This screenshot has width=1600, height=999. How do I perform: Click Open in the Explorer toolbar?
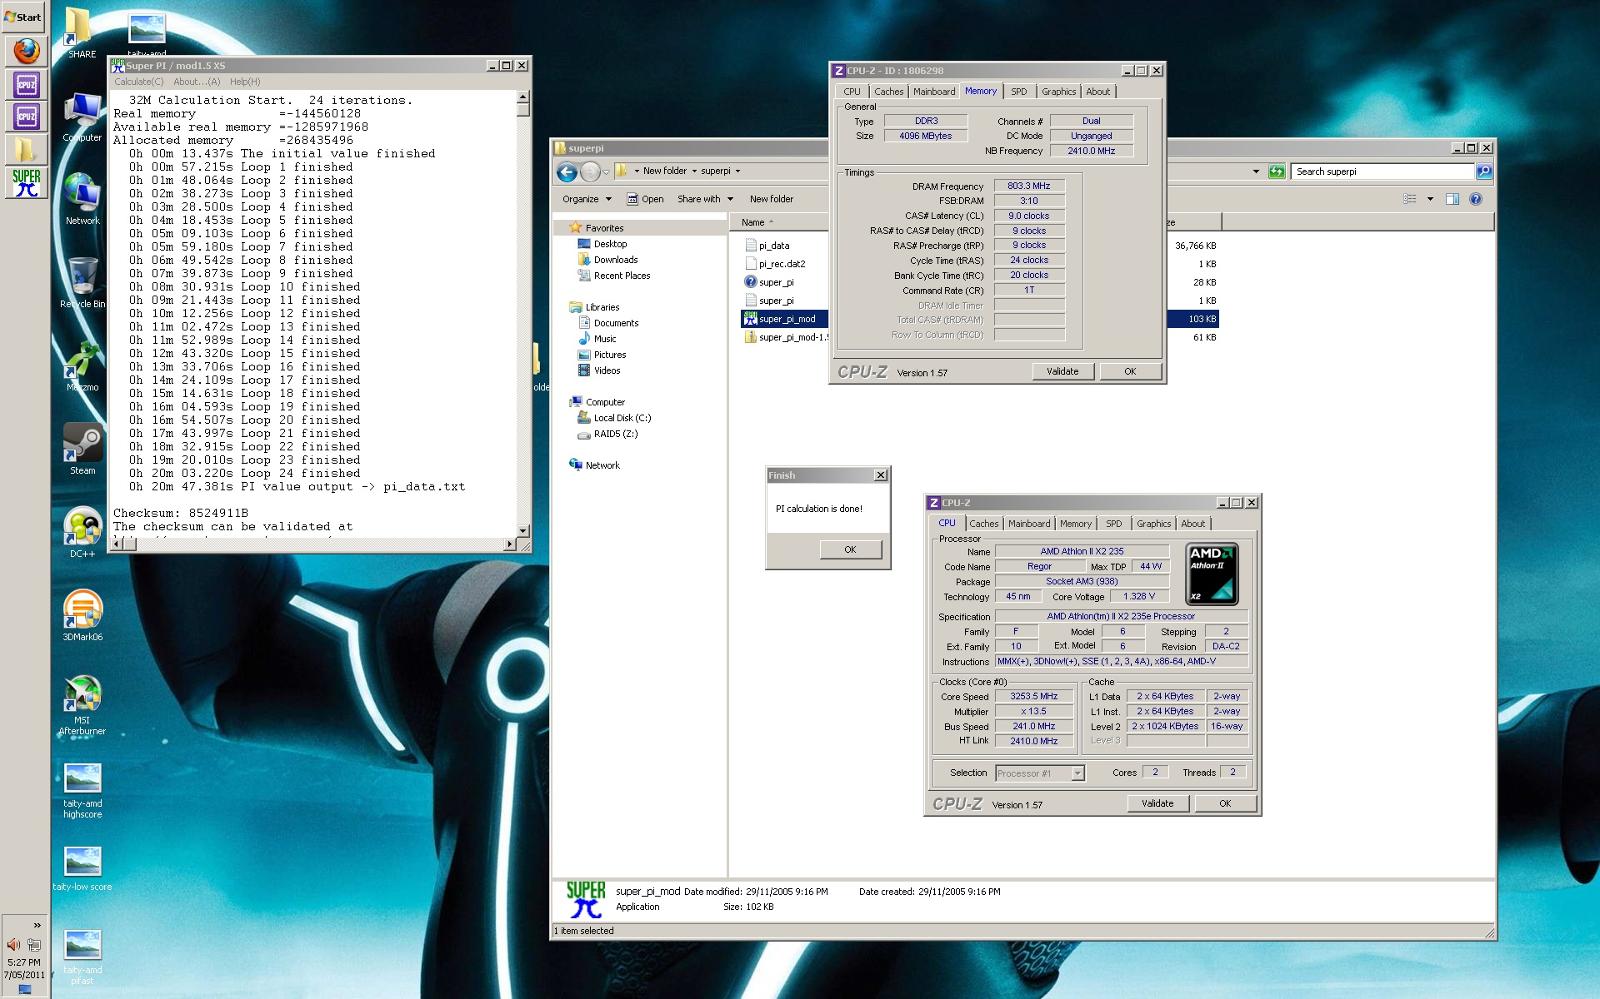[645, 199]
